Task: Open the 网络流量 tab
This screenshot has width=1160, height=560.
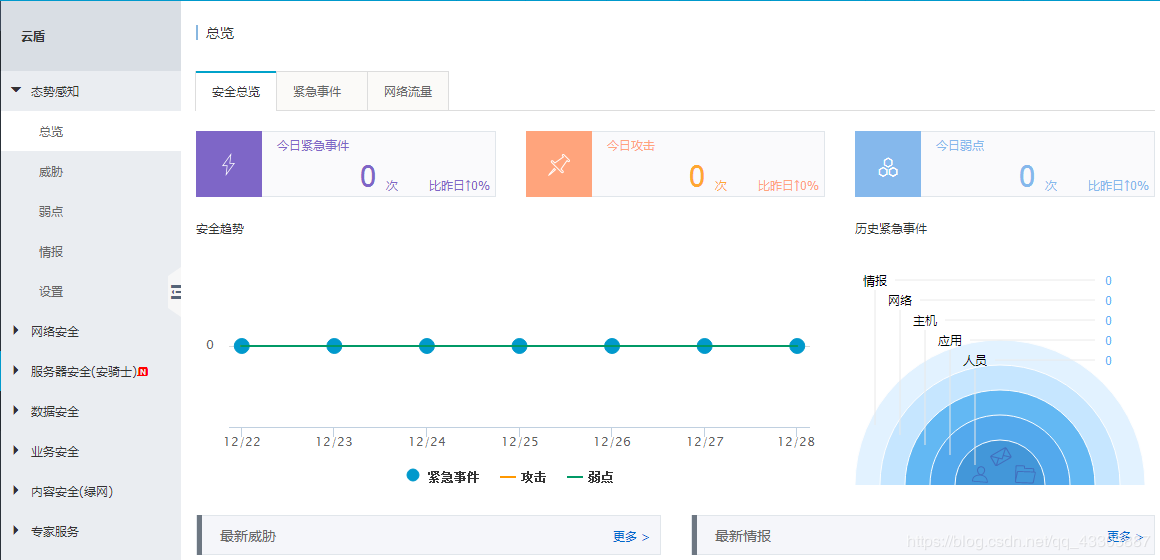Action: pos(408,91)
